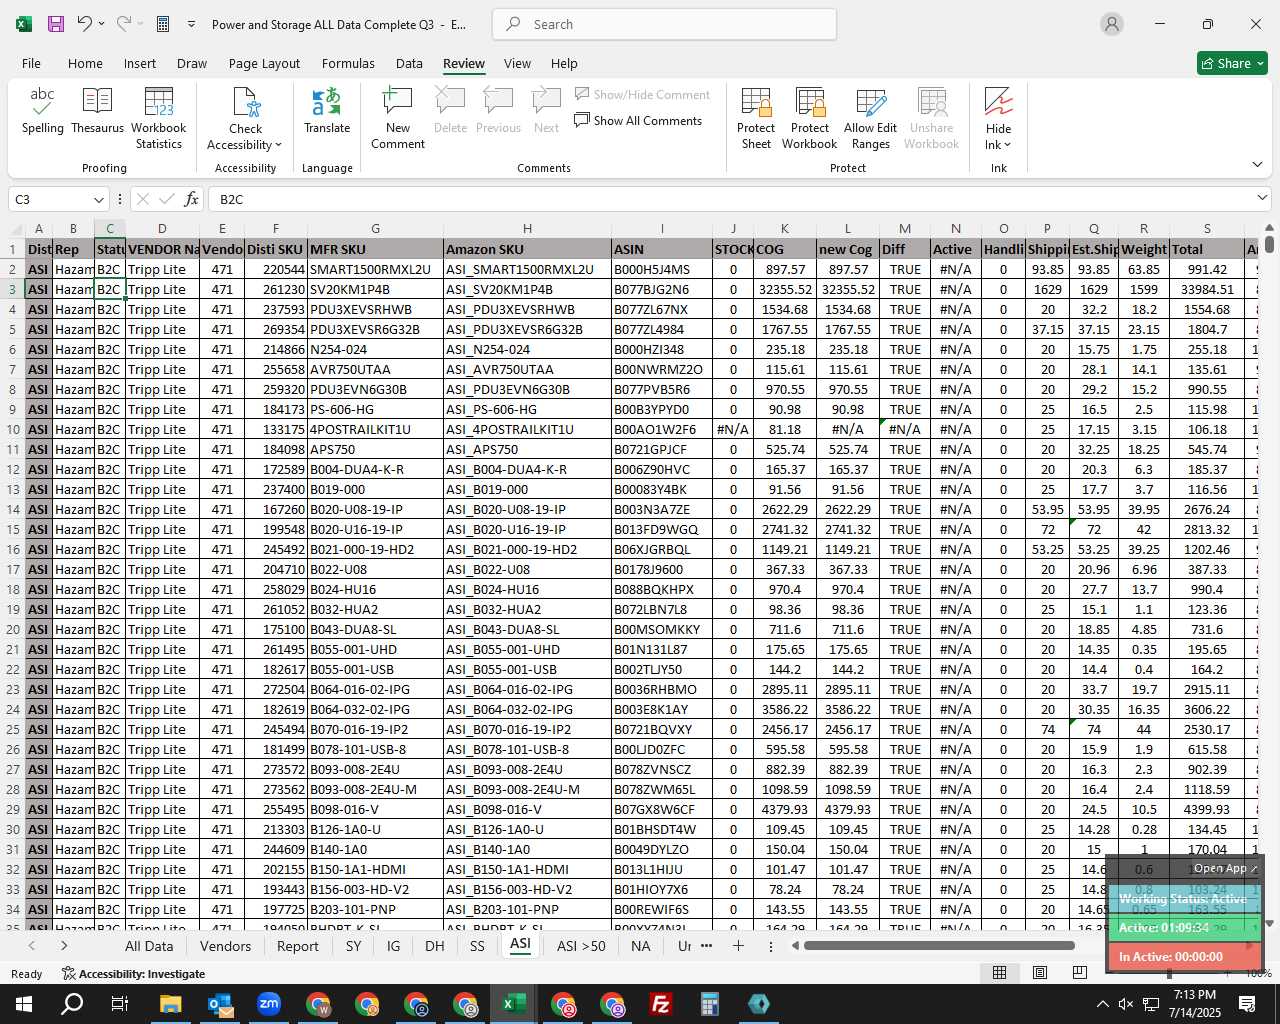The height and width of the screenshot is (1024, 1280).
Task: Open Zoom from the taskbar
Action: point(268,1004)
